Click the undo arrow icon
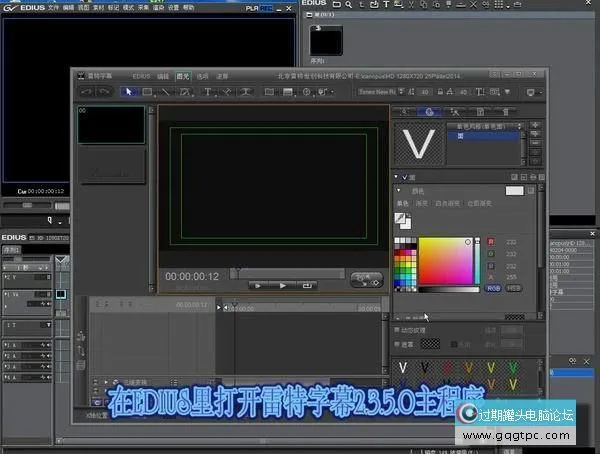The image size is (600, 454). click(88, 92)
